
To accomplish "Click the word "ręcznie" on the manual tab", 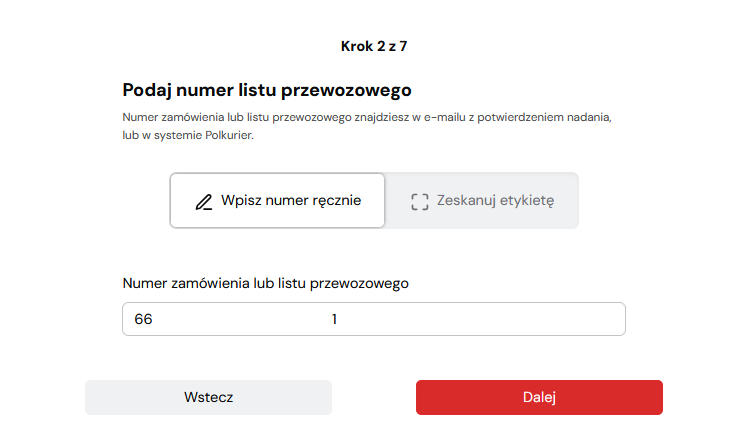I will point(334,201).
